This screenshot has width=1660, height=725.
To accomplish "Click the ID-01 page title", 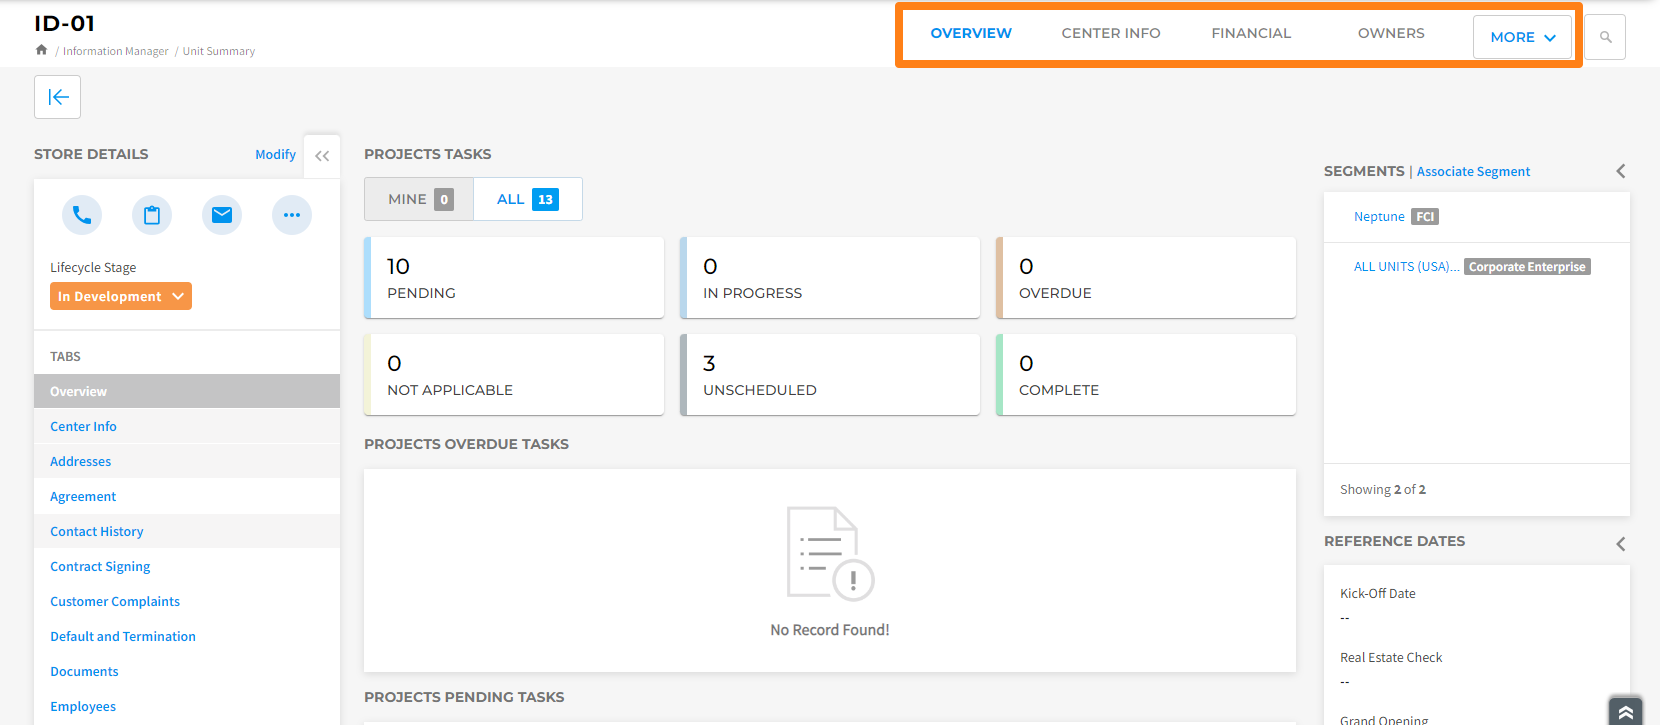I will [65, 23].
